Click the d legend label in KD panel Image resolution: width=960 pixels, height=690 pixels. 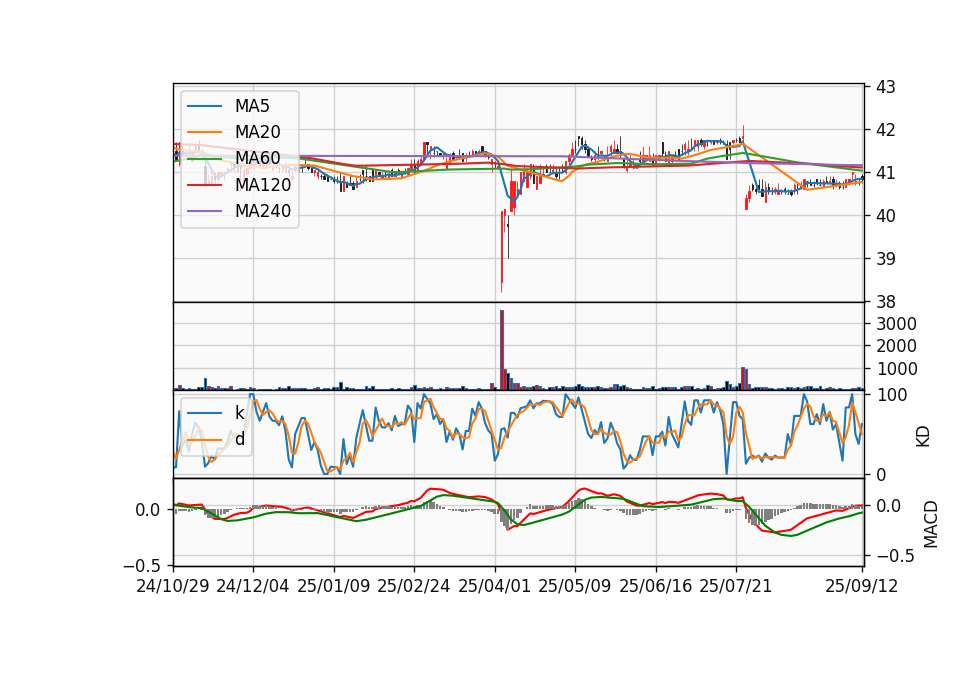(x=239, y=439)
